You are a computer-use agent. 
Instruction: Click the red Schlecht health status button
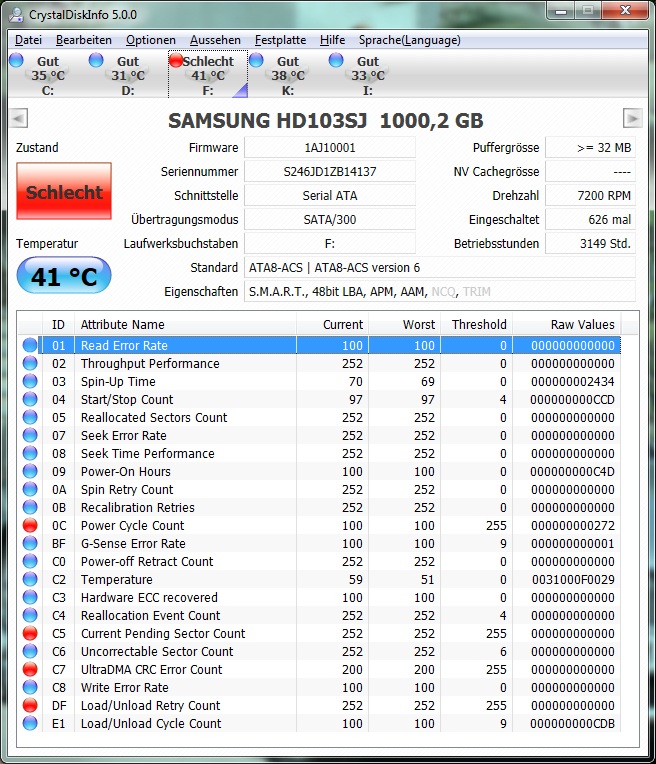pos(64,191)
